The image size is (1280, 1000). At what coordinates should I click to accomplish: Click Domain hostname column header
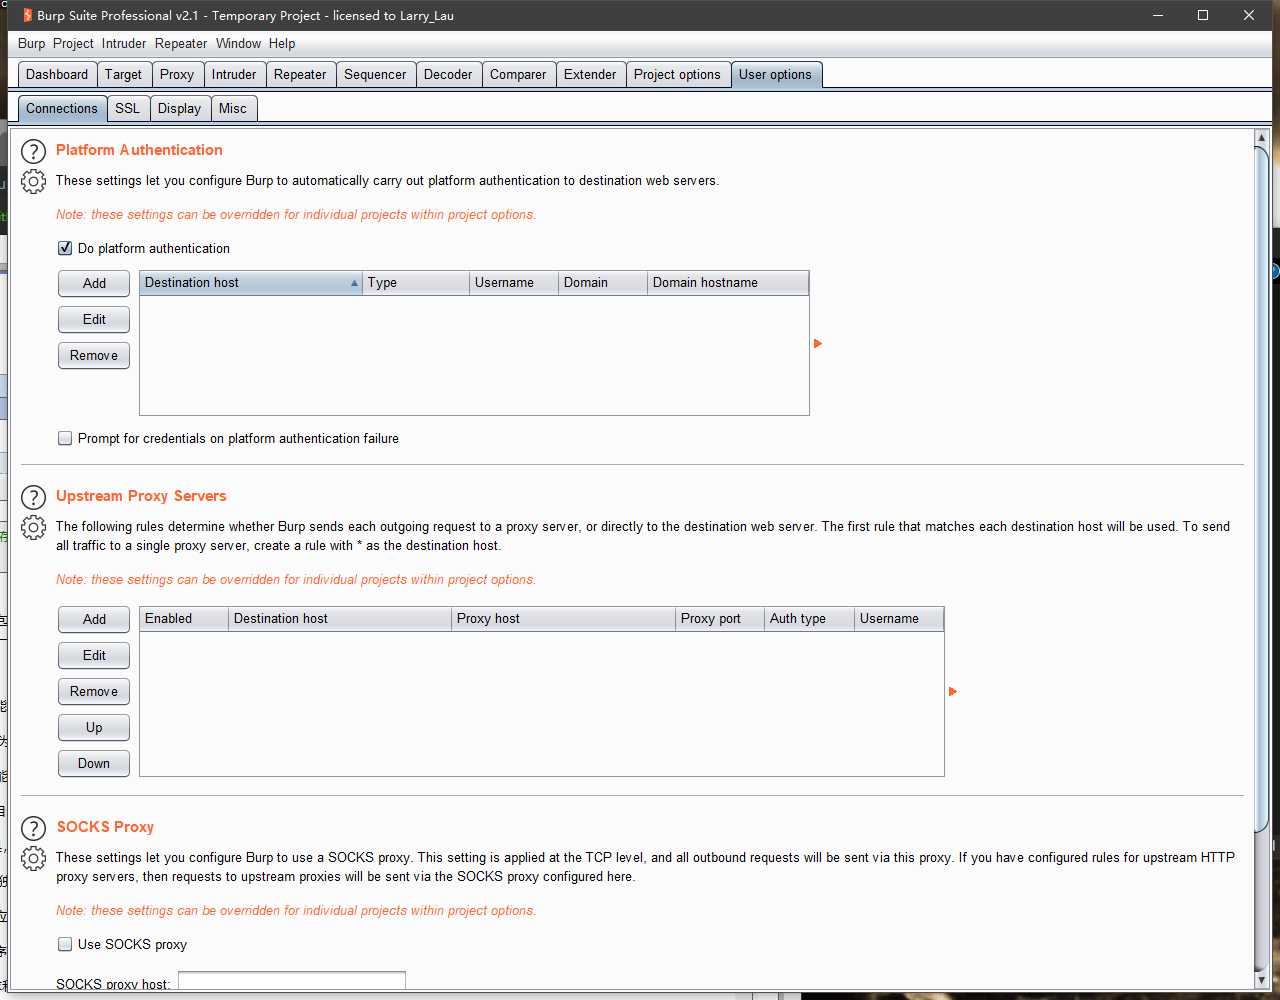point(728,283)
